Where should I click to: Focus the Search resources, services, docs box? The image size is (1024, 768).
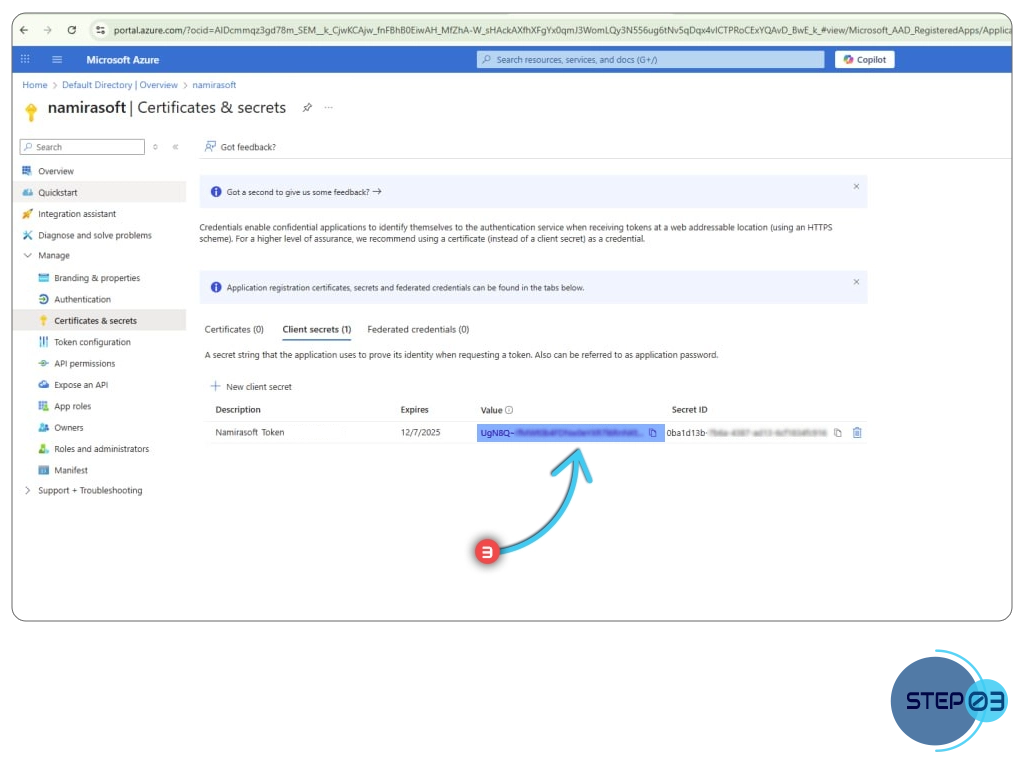tap(650, 60)
